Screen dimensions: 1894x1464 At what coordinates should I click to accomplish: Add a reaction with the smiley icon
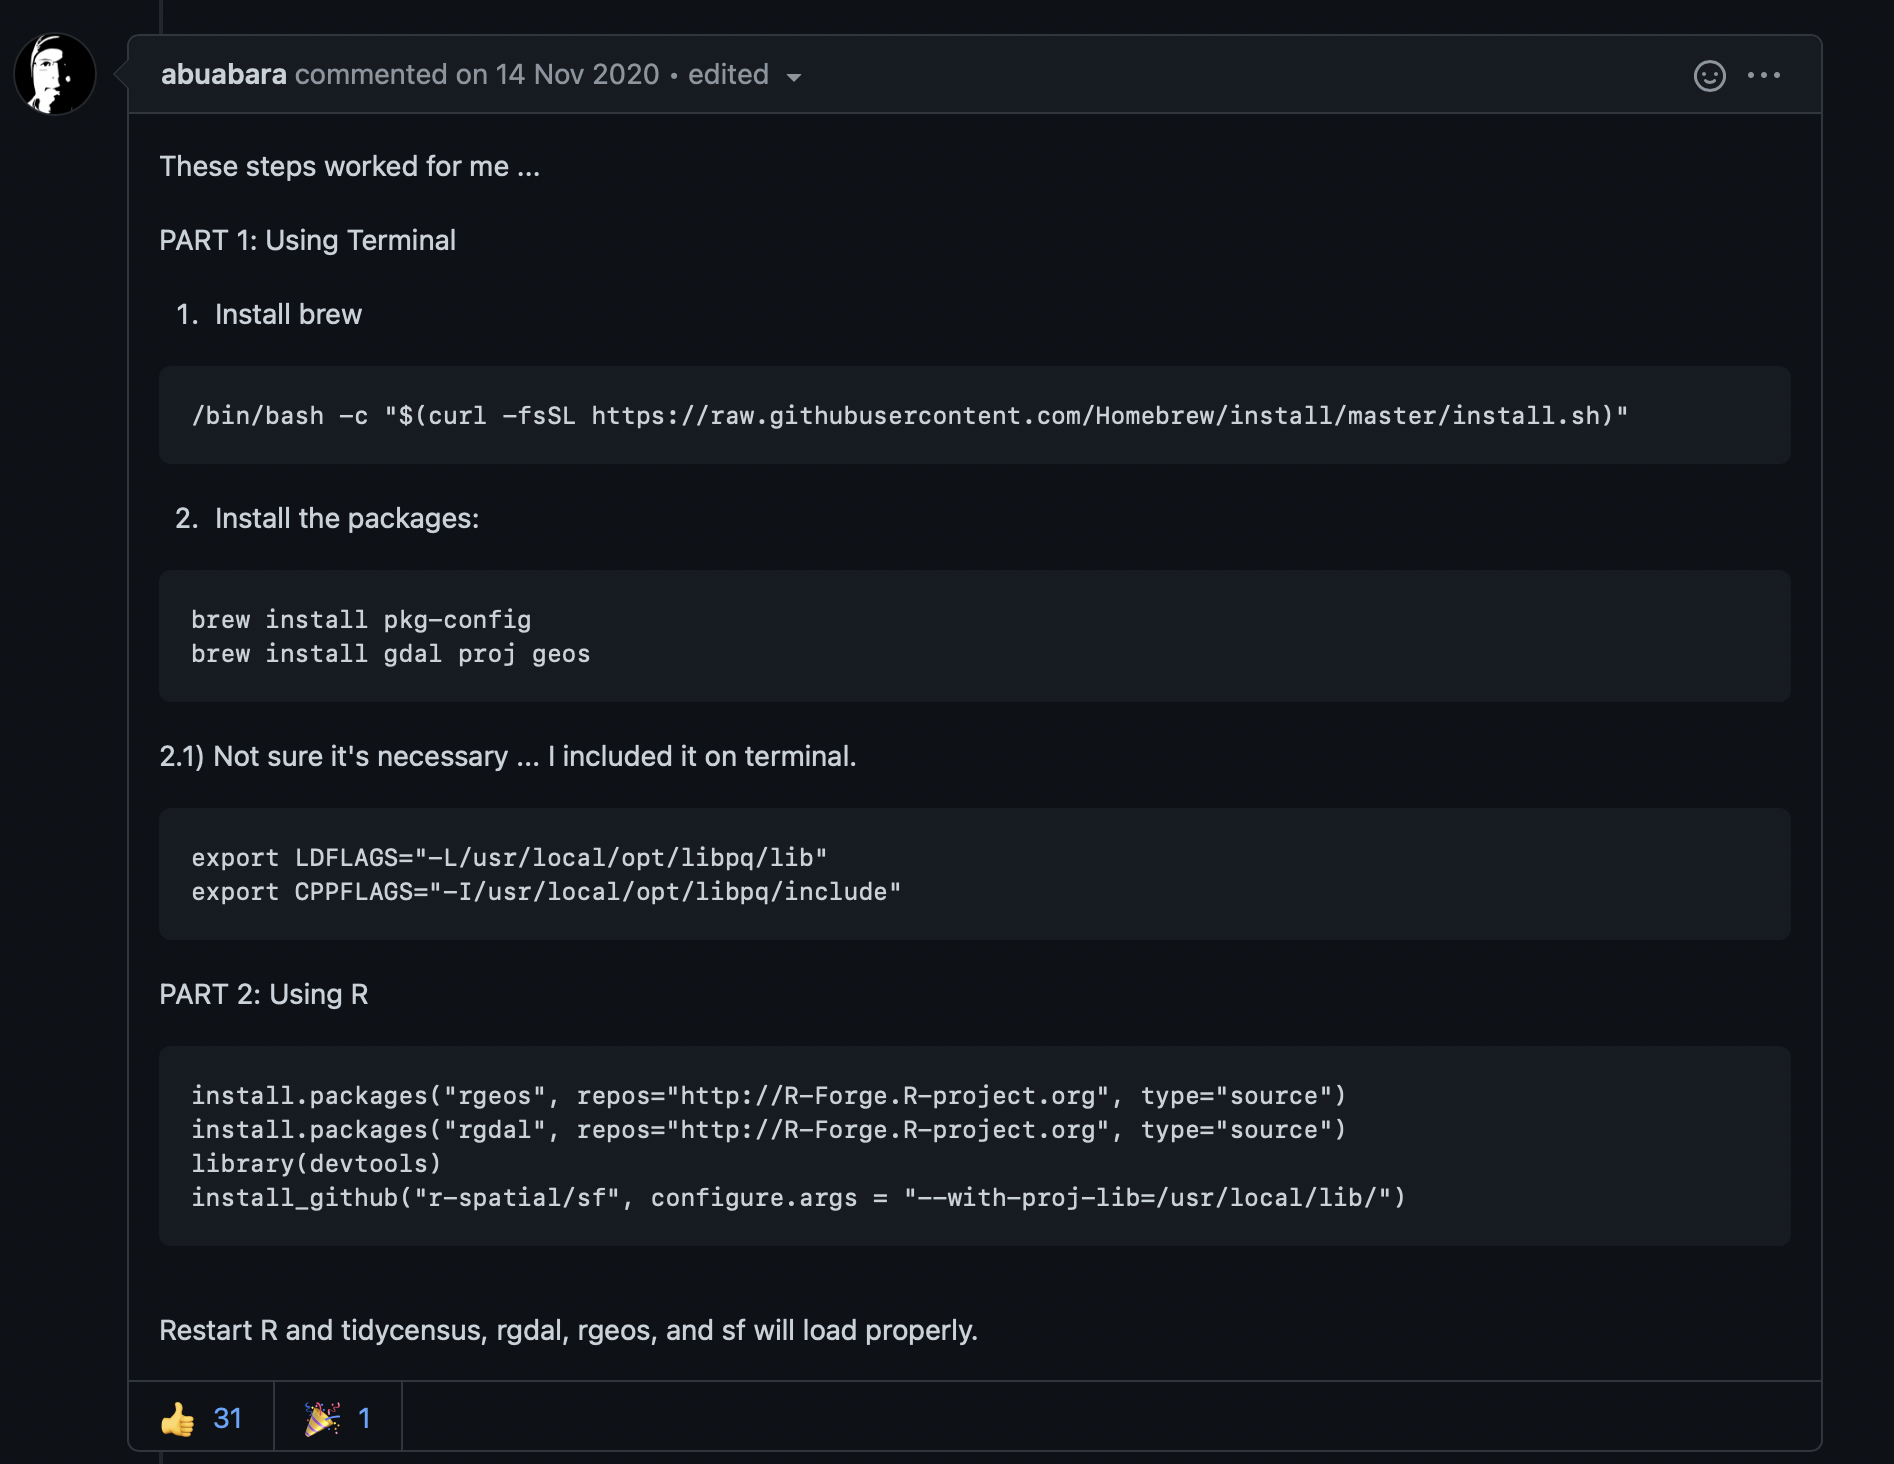pyautogui.click(x=1710, y=76)
